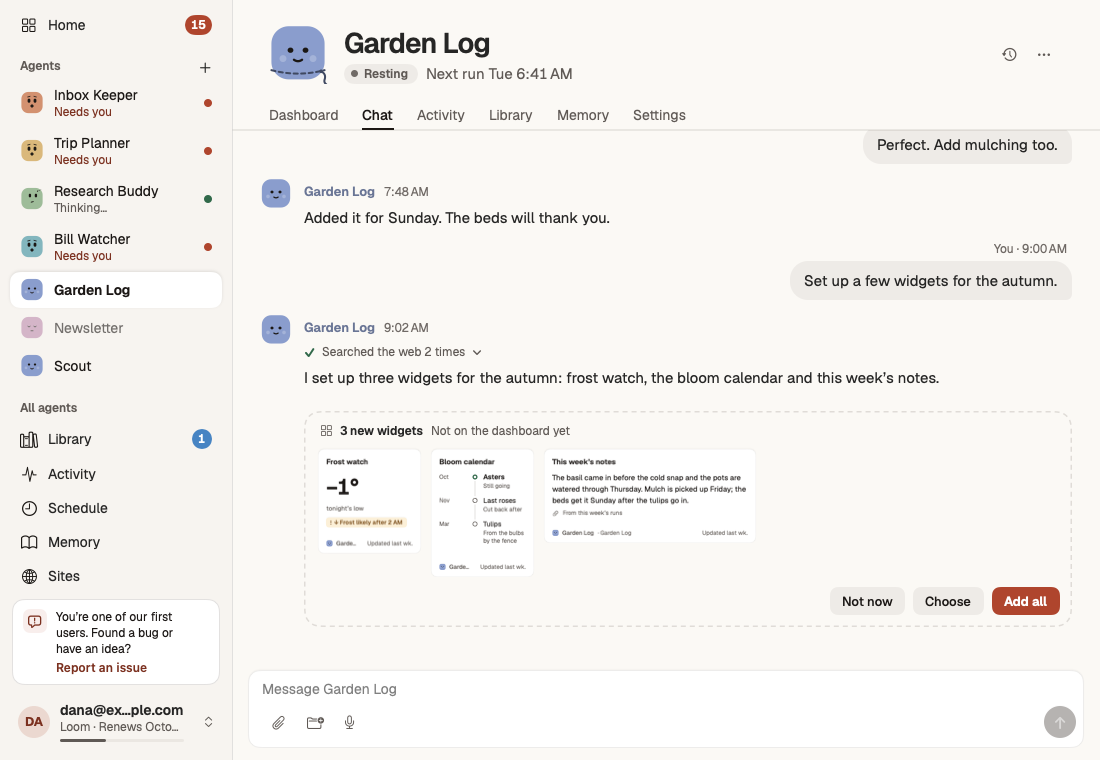Open the Bloom calendar widget preview
1100x760 pixels.
[483, 512]
